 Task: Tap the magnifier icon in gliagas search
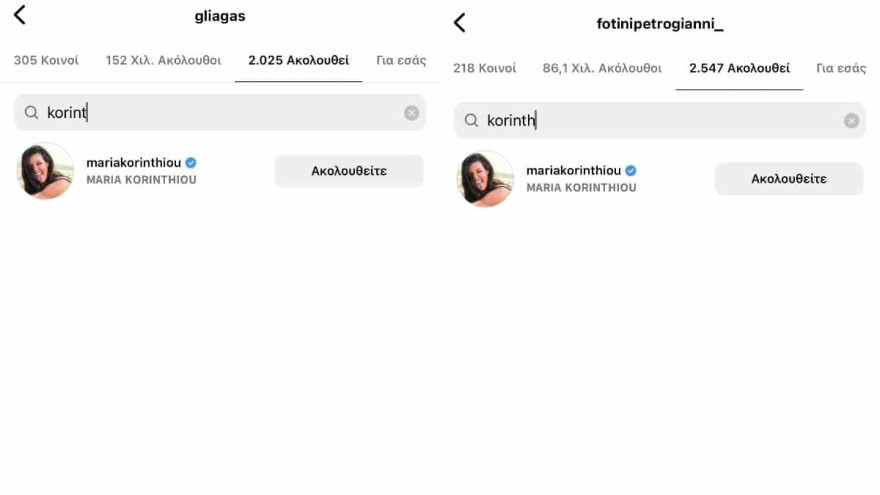click(31, 113)
